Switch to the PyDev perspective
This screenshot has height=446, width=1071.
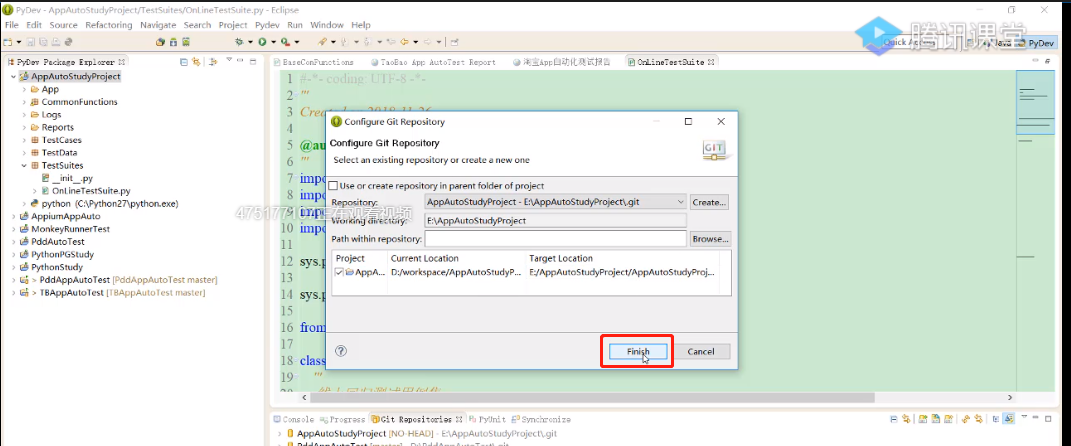click(x=1035, y=42)
